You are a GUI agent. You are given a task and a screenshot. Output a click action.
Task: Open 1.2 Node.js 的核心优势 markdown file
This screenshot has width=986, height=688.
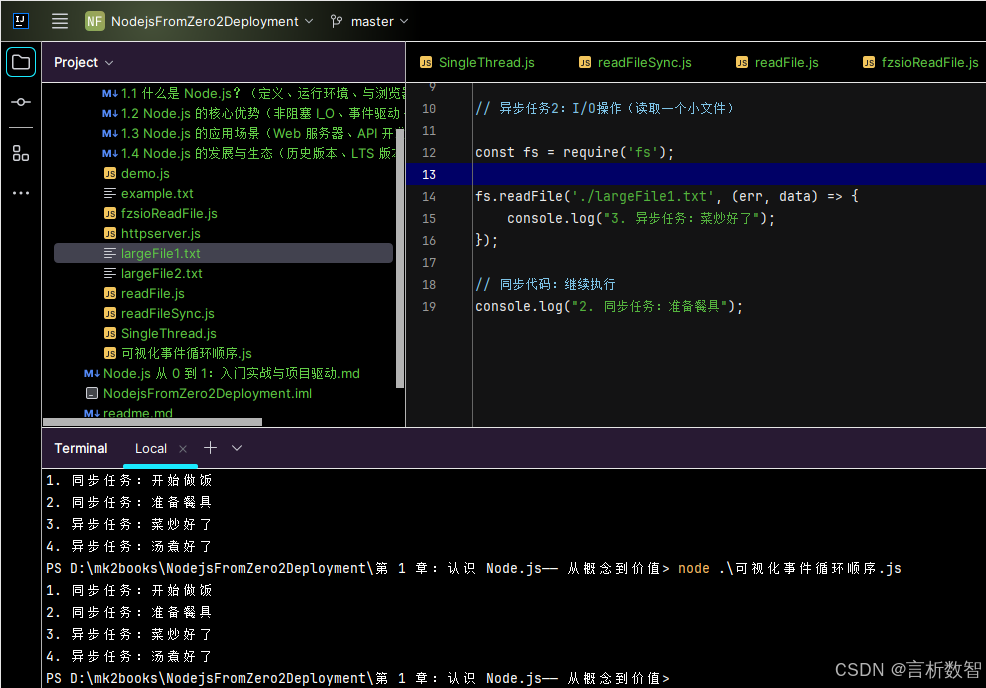(x=253, y=114)
